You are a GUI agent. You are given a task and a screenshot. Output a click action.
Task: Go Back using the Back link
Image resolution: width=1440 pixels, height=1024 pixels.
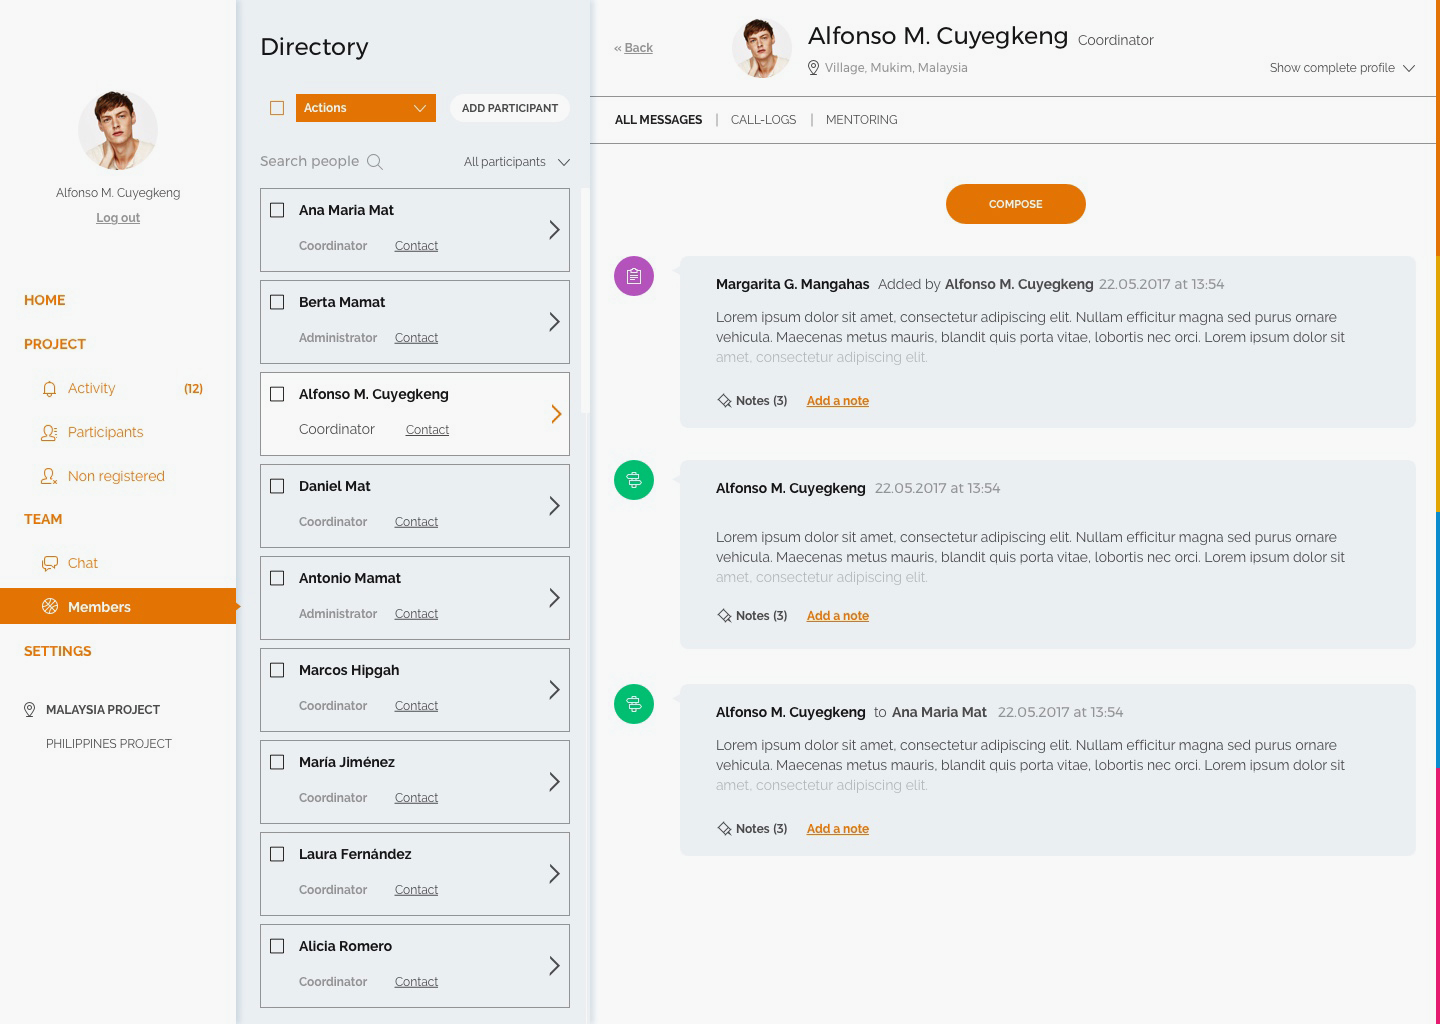(x=638, y=48)
